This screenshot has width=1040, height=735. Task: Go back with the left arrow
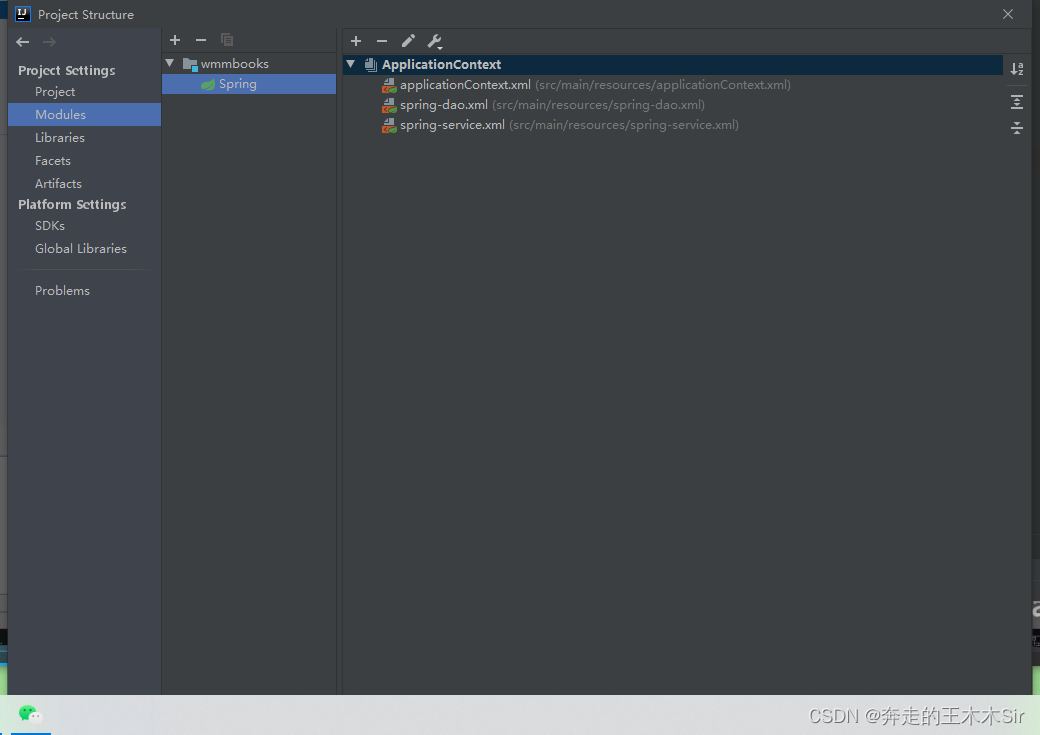tap(23, 42)
